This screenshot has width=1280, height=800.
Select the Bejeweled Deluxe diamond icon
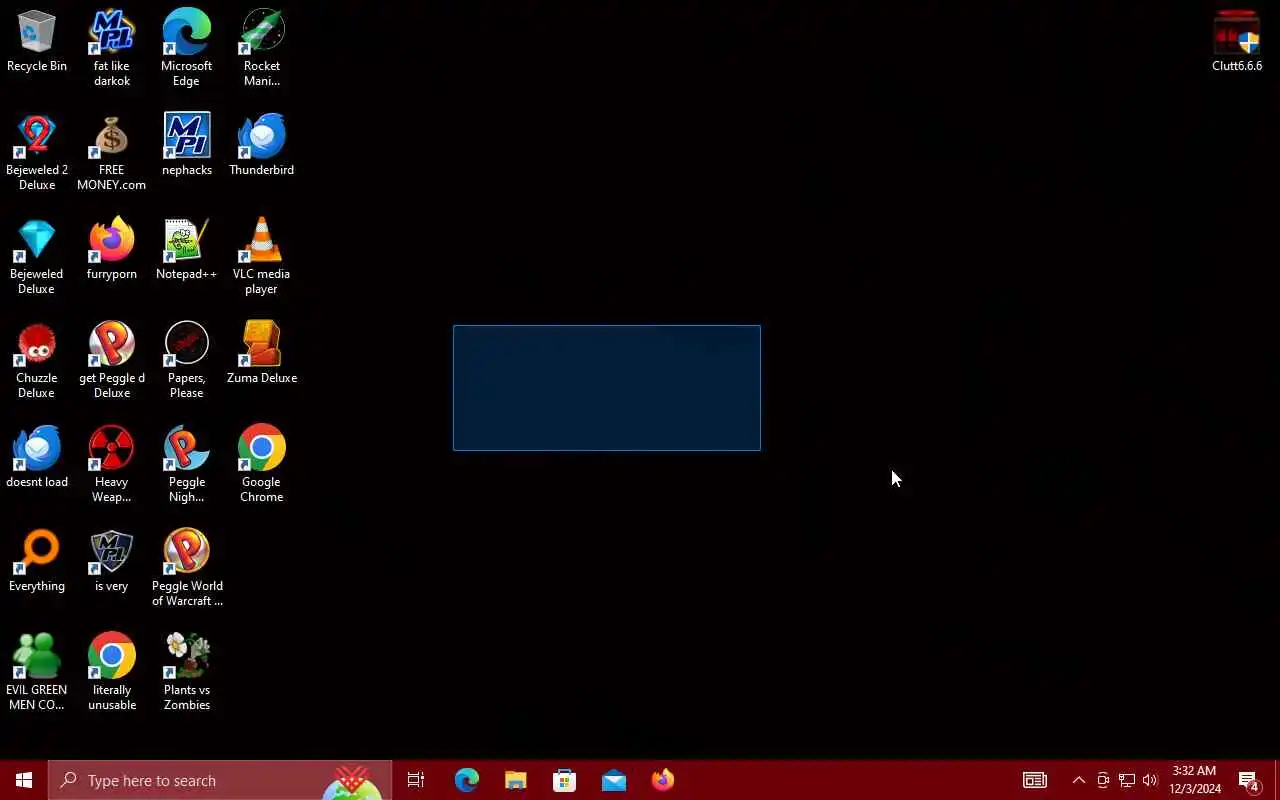click(x=37, y=256)
